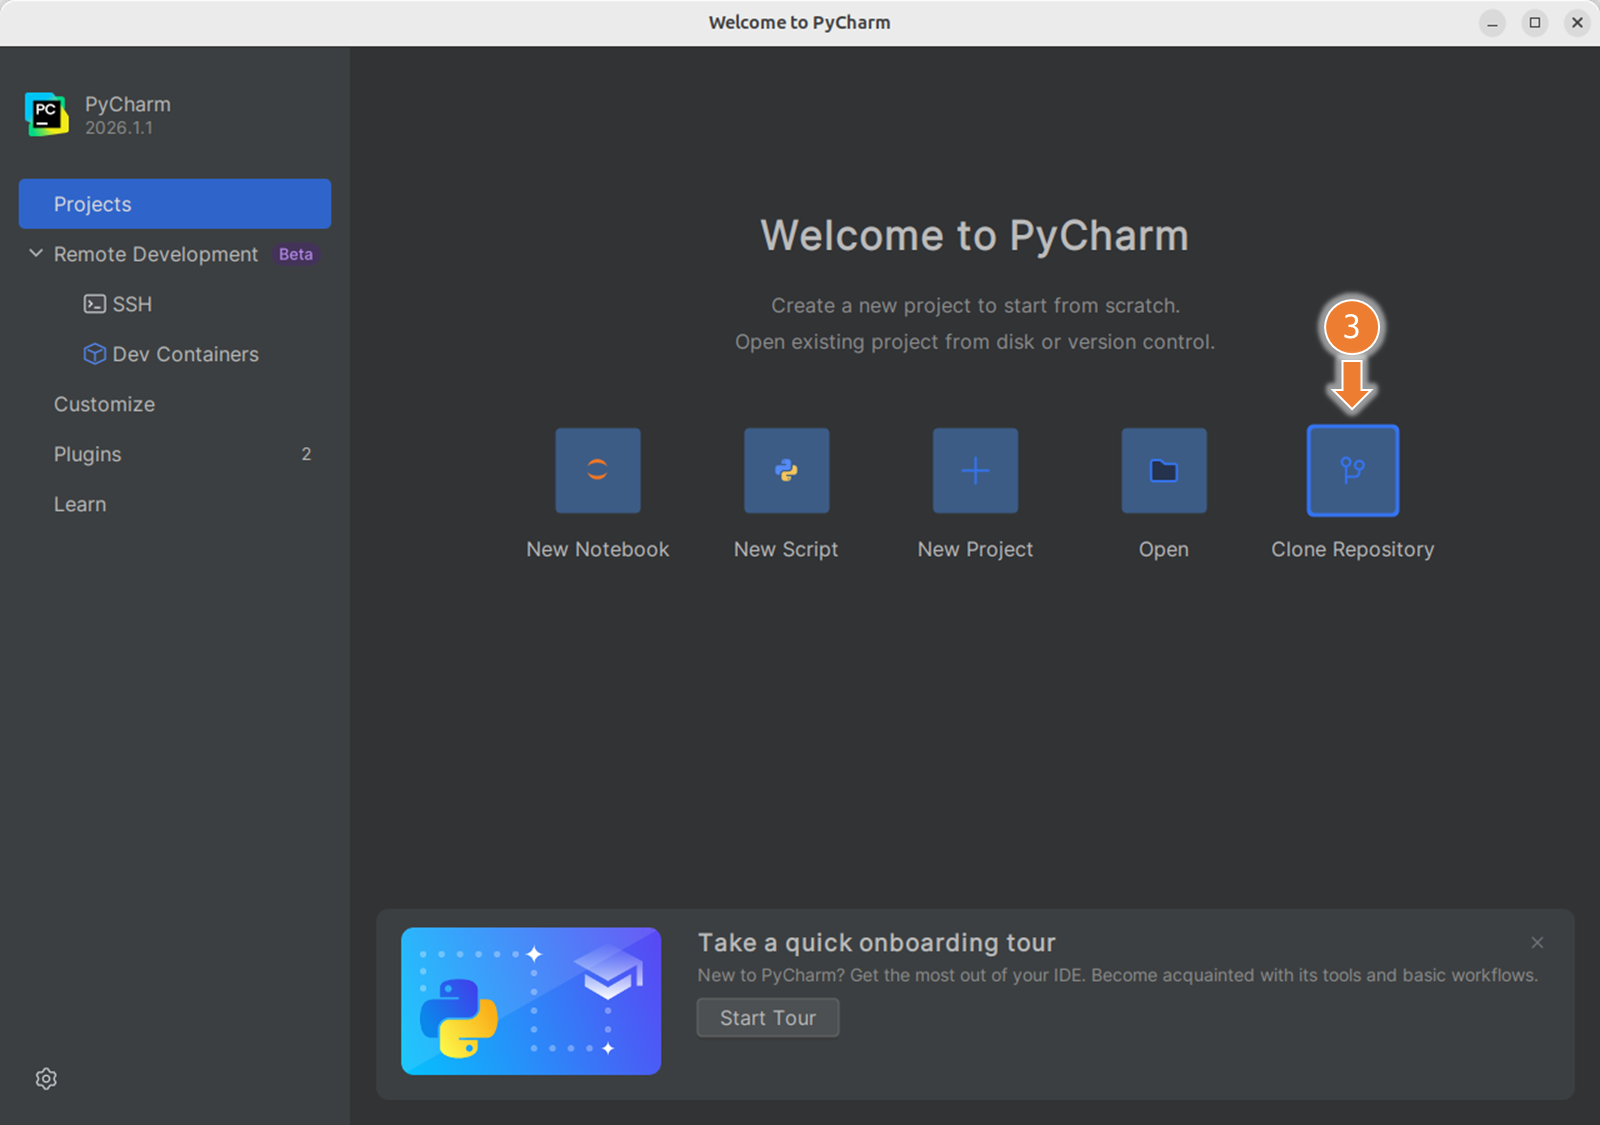The height and width of the screenshot is (1125, 1600).
Task: Dismiss the onboarding tour banner
Action: (x=1537, y=943)
